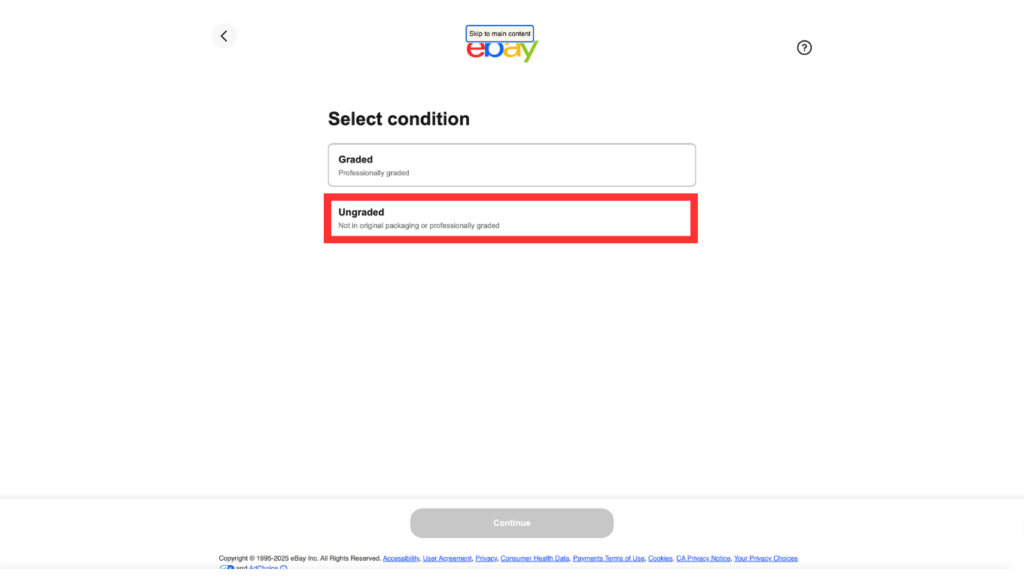Click the AdChoice link in footer
This screenshot has height=587, width=1024.
click(x=263, y=568)
